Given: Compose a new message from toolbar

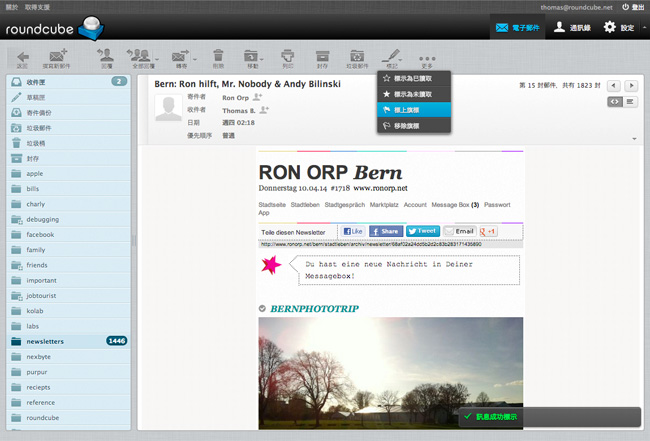Looking at the screenshot, I should coord(57,59).
